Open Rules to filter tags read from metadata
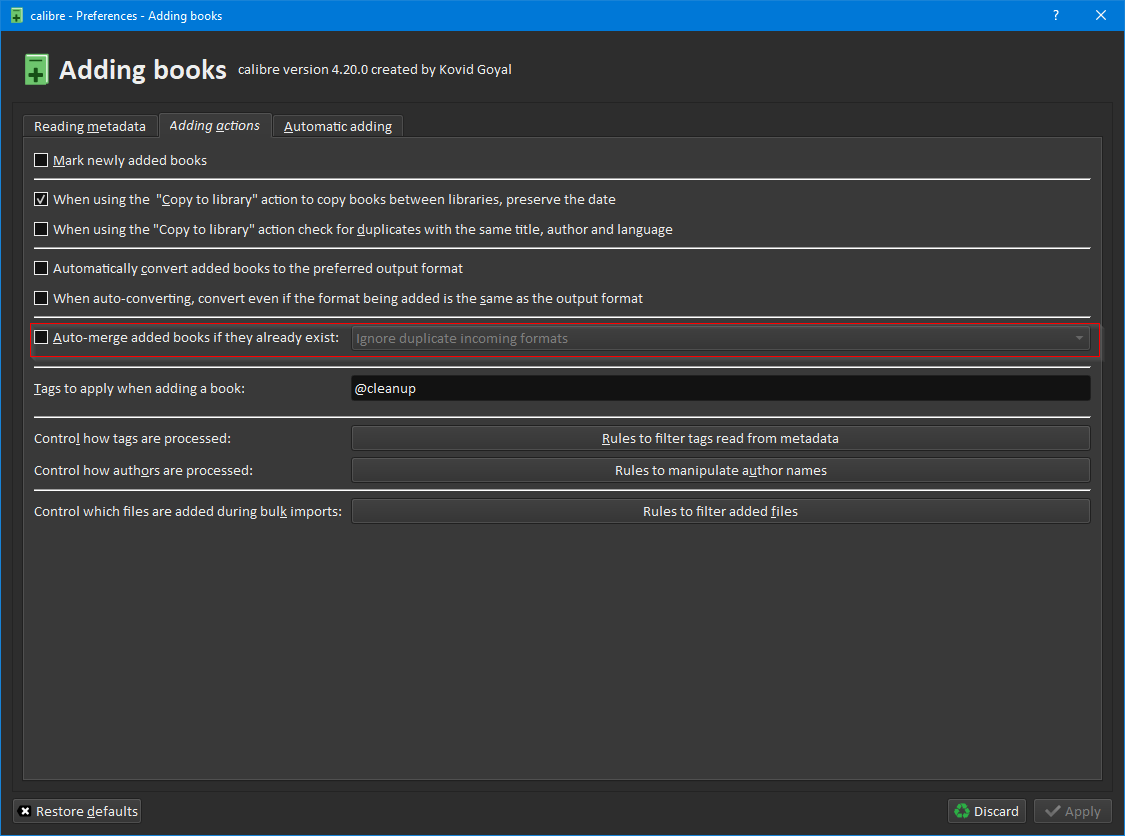Image resolution: width=1125 pixels, height=836 pixels. [720, 438]
